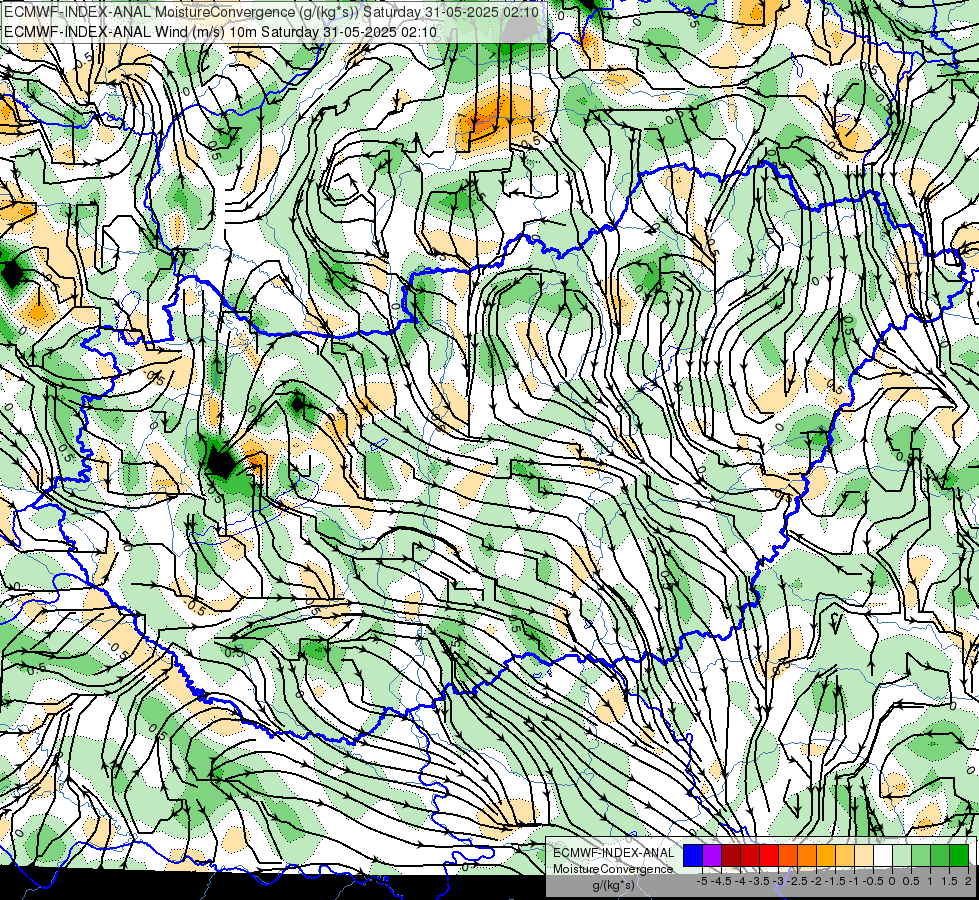Pick the pale peach swatch between -1 and -0.5

[864, 856]
